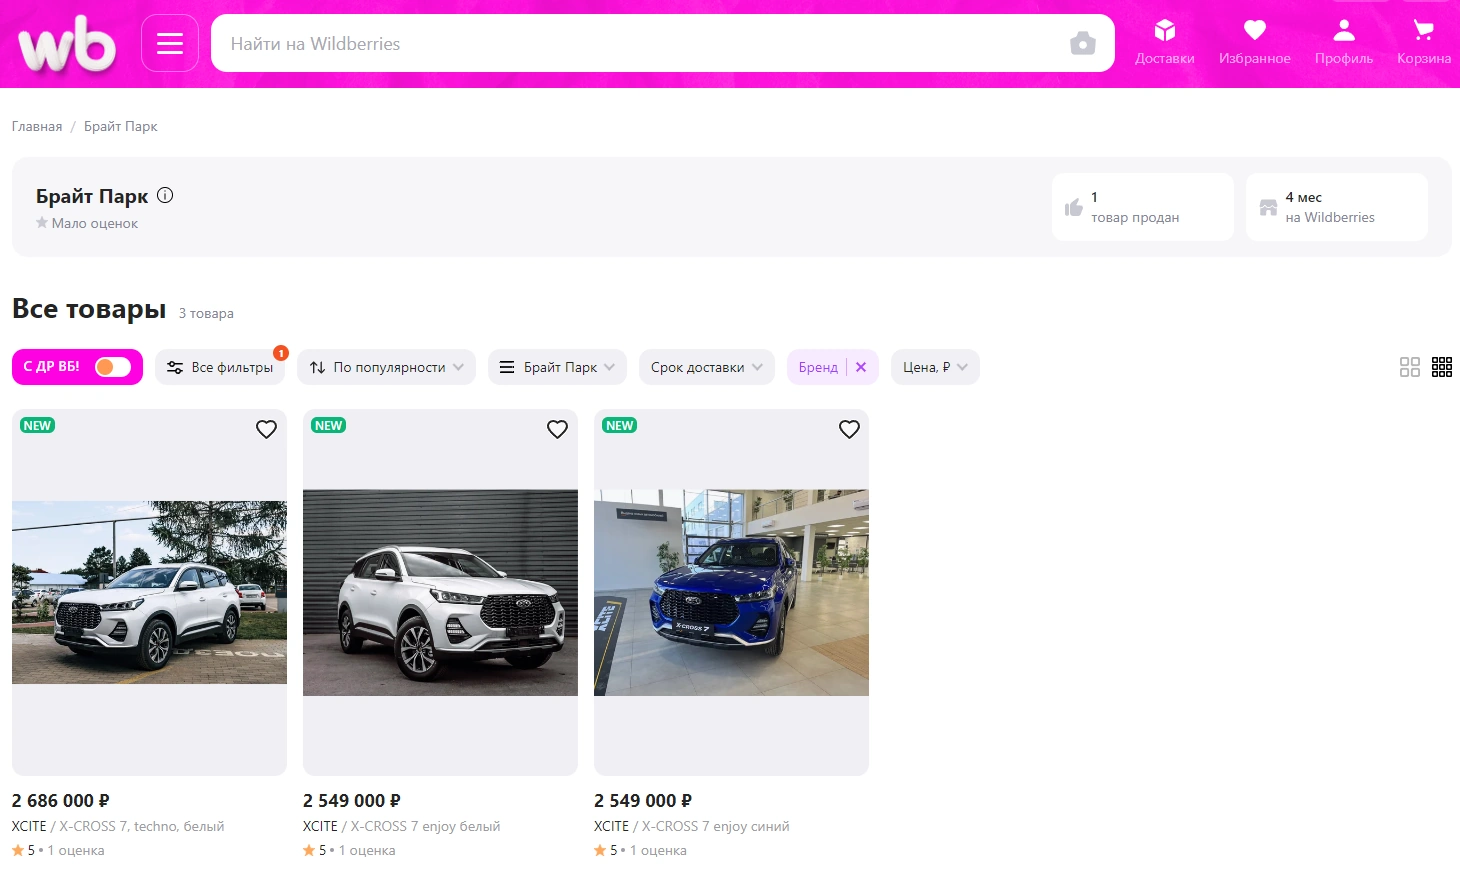The image size is (1460, 869).
Task: Click the Найти на Wildberries search field
Action: (x=640, y=44)
